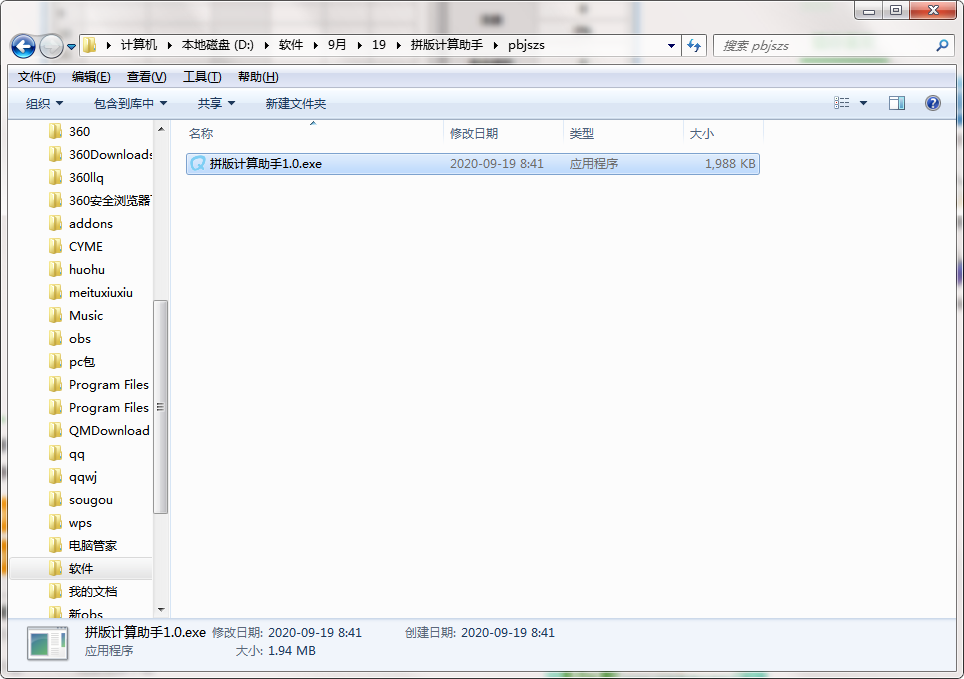
Task: Click the navigation pane scrollbar thumb
Action: [160, 407]
